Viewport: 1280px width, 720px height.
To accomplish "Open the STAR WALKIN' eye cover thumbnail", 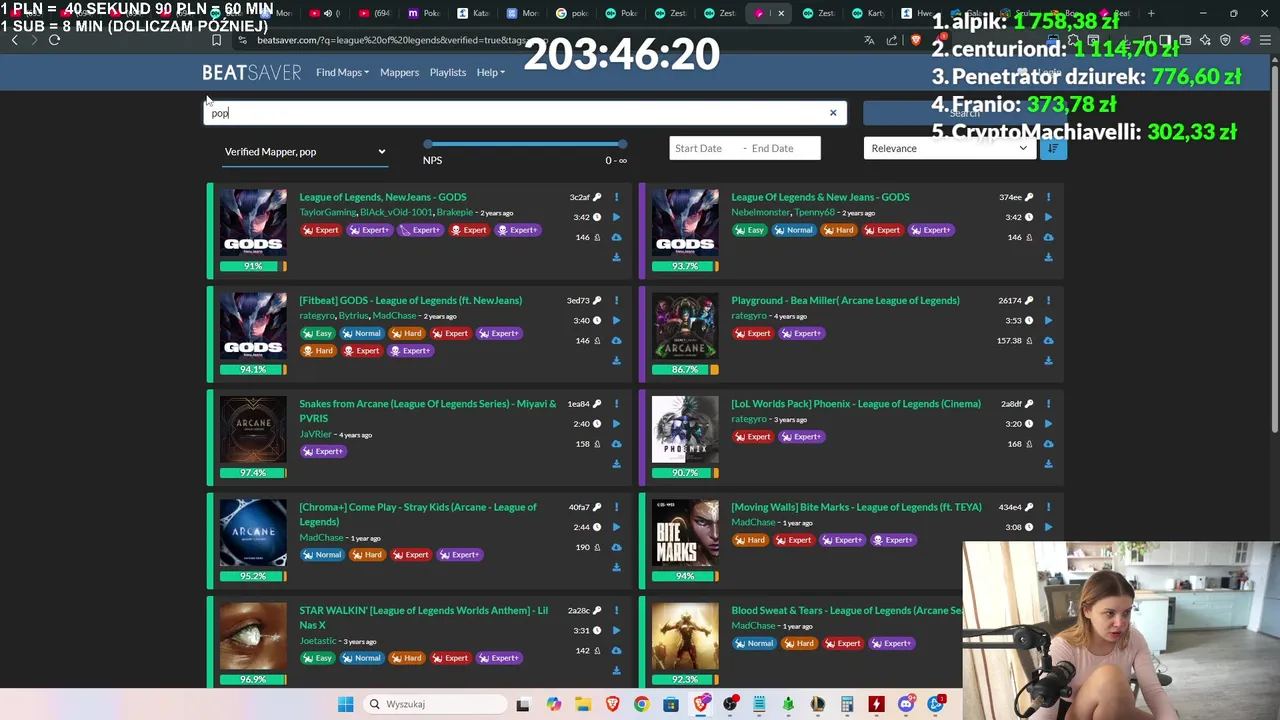I will tap(253, 636).
